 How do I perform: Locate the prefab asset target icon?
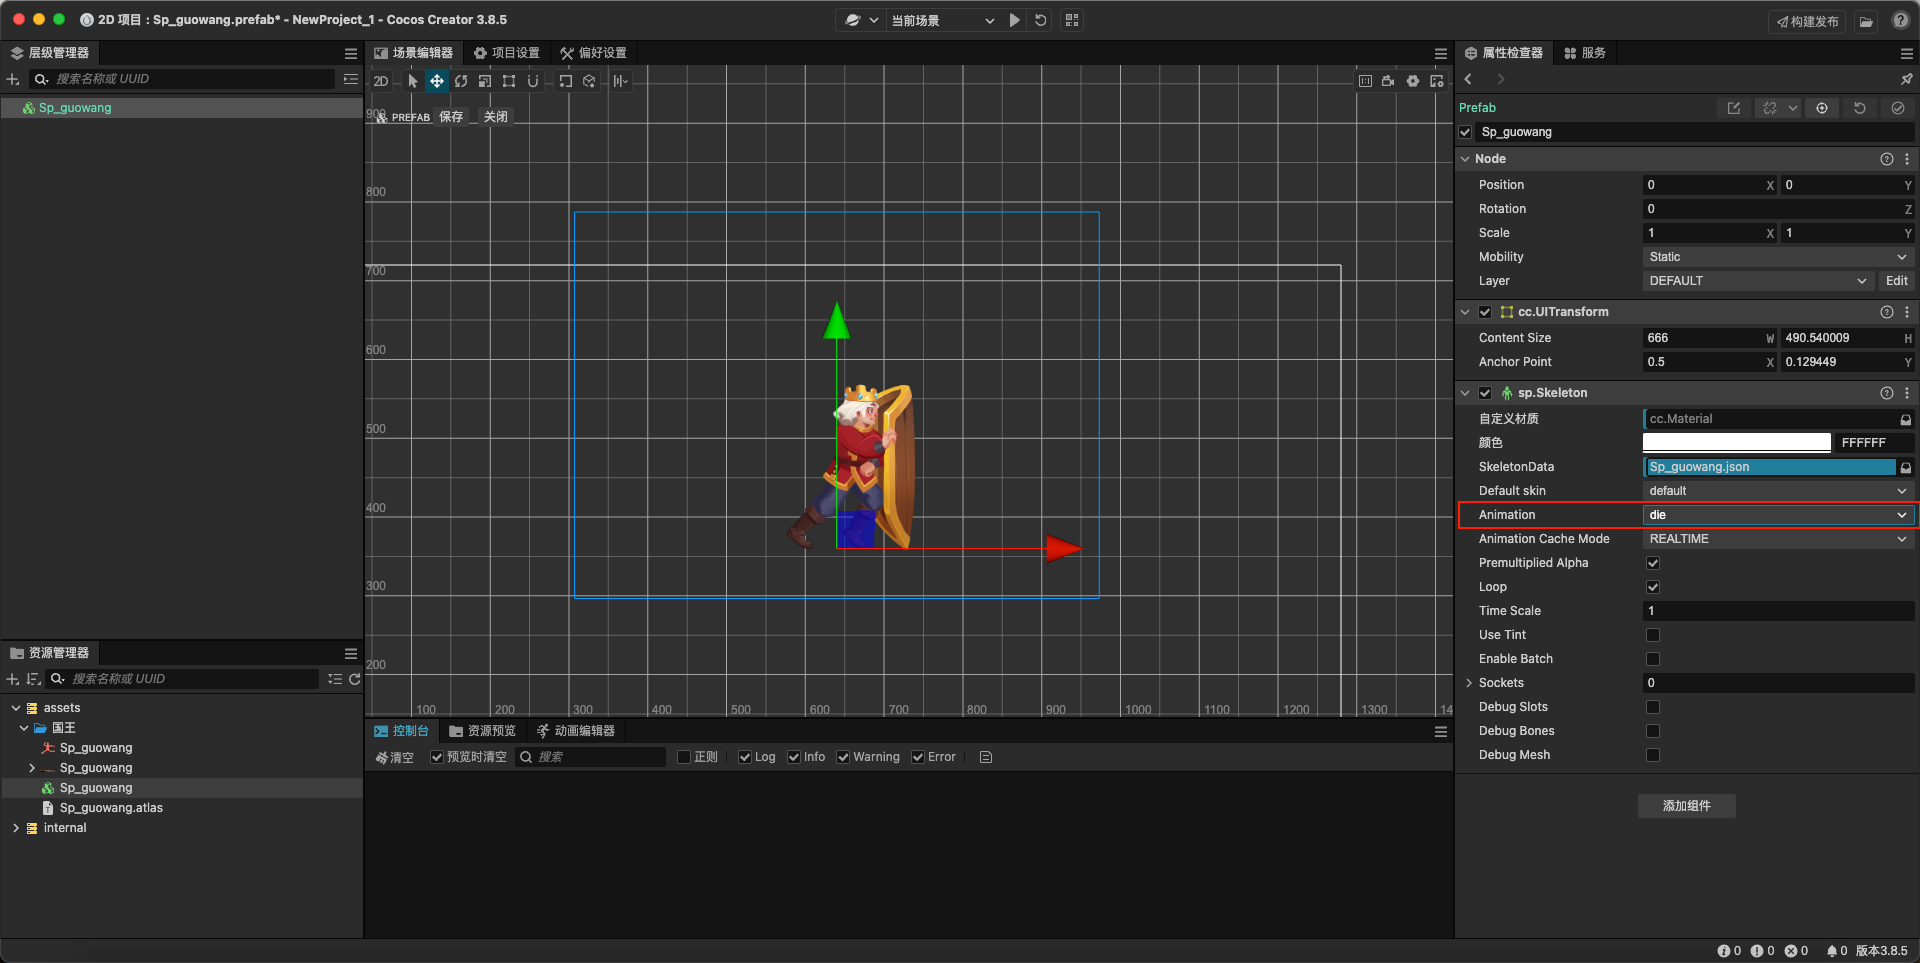coord(1822,108)
